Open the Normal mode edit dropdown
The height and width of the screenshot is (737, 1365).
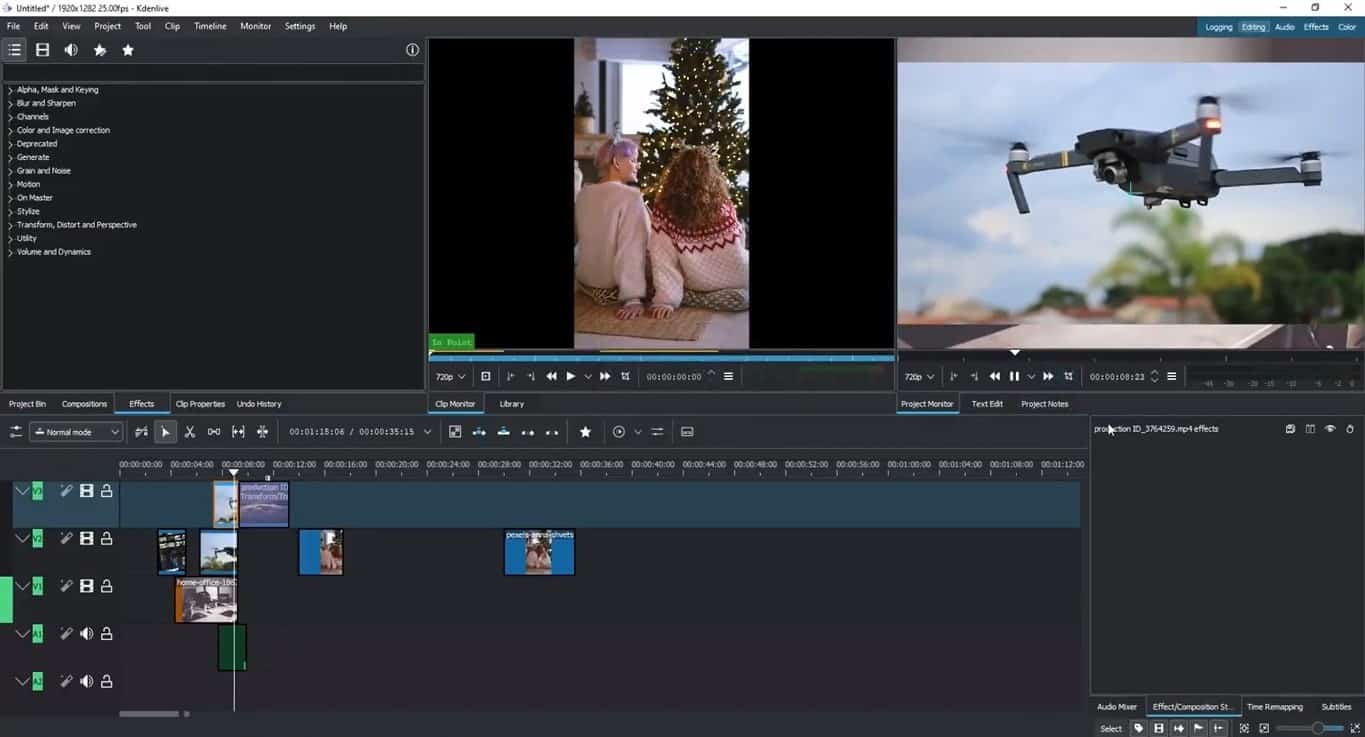pyautogui.click(x=76, y=432)
